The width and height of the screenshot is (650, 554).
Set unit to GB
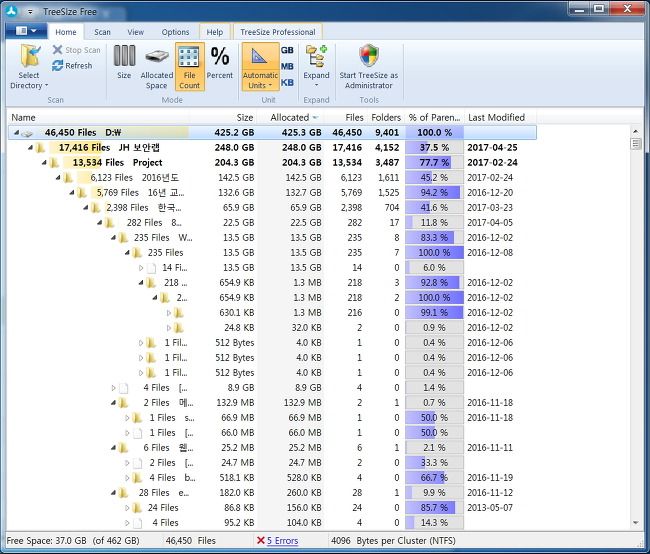(x=287, y=50)
